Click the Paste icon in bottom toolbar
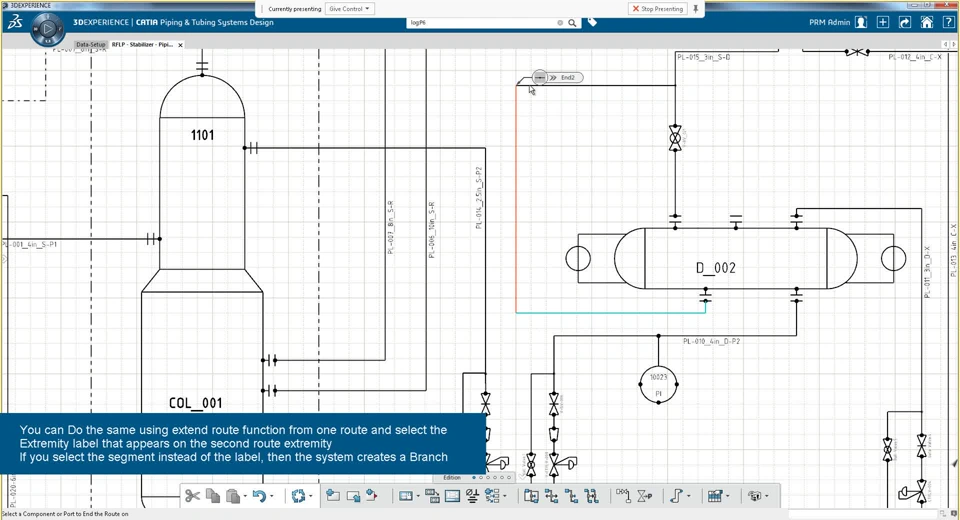Viewport: 960px width, 520px height. (233, 496)
